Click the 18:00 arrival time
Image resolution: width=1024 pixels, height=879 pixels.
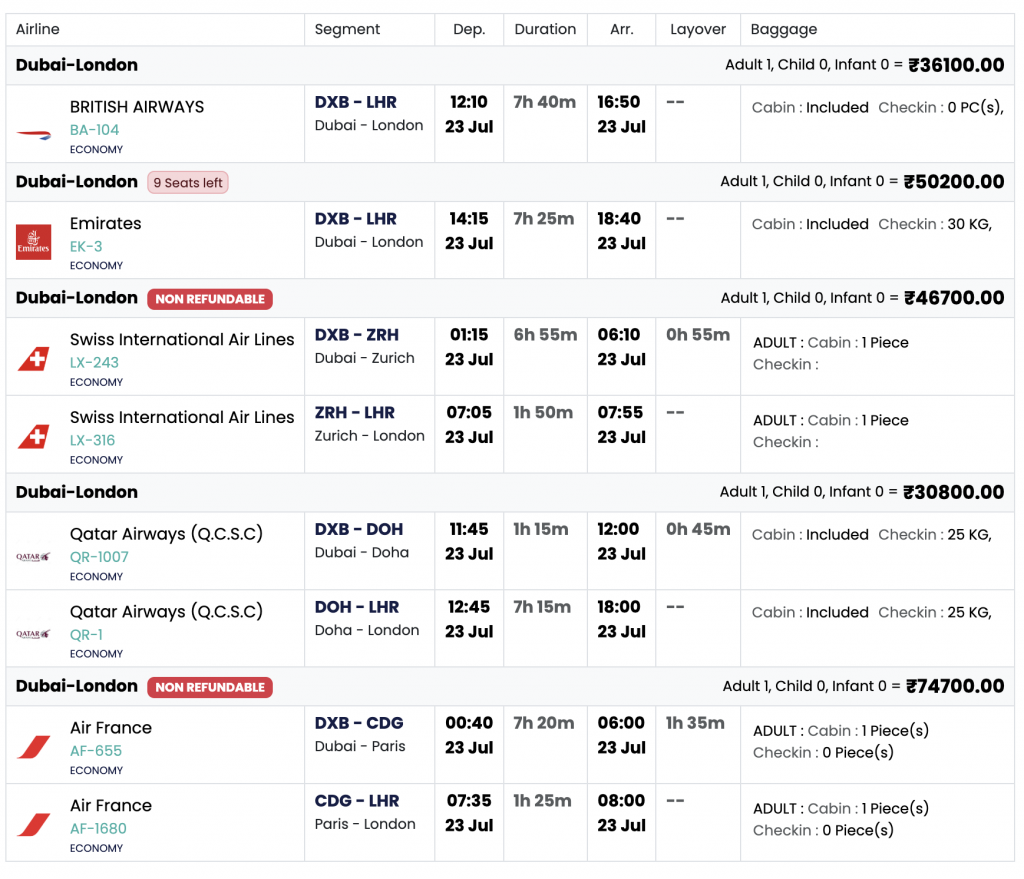point(618,607)
